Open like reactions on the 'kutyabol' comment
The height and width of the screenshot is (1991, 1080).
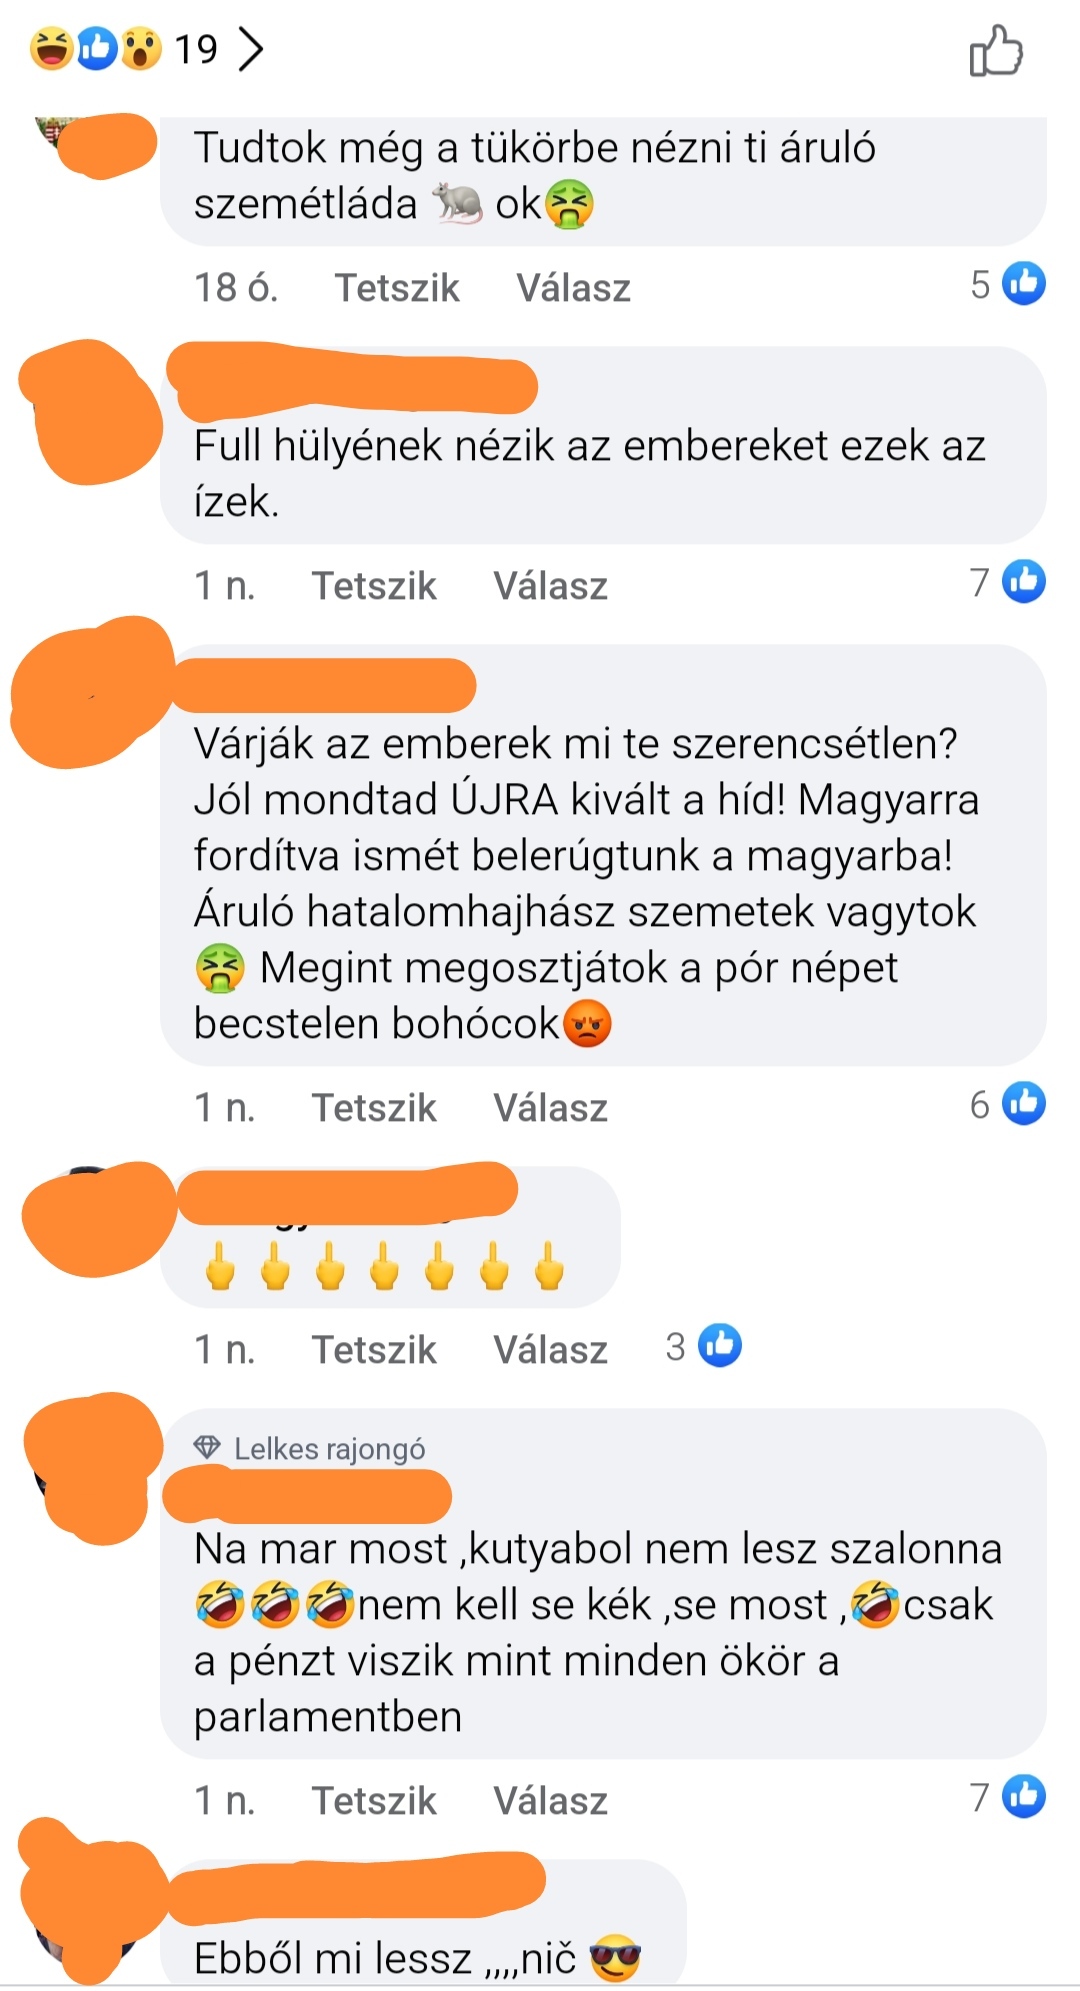click(1024, 1796)
